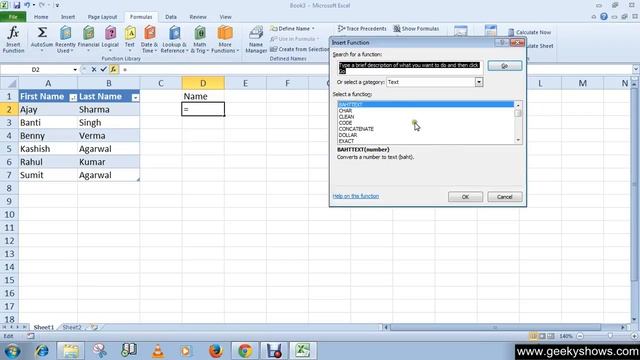Screen dimensions: 640x360
Task: Click the Save icon in quick access toolbar
Action: pos(17,5)
